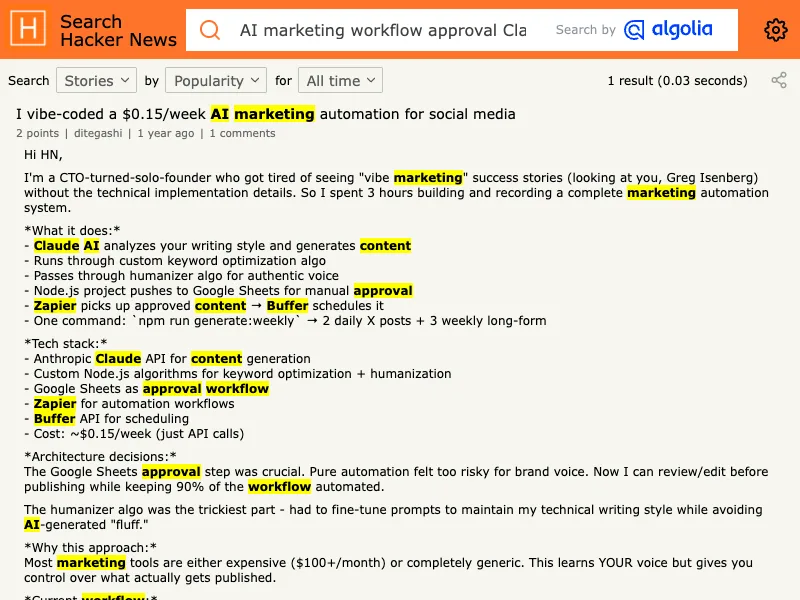Click the 'Zapier picks up approved content' line
The height and width of the screenshot is (600, 800).
(204, 306)
